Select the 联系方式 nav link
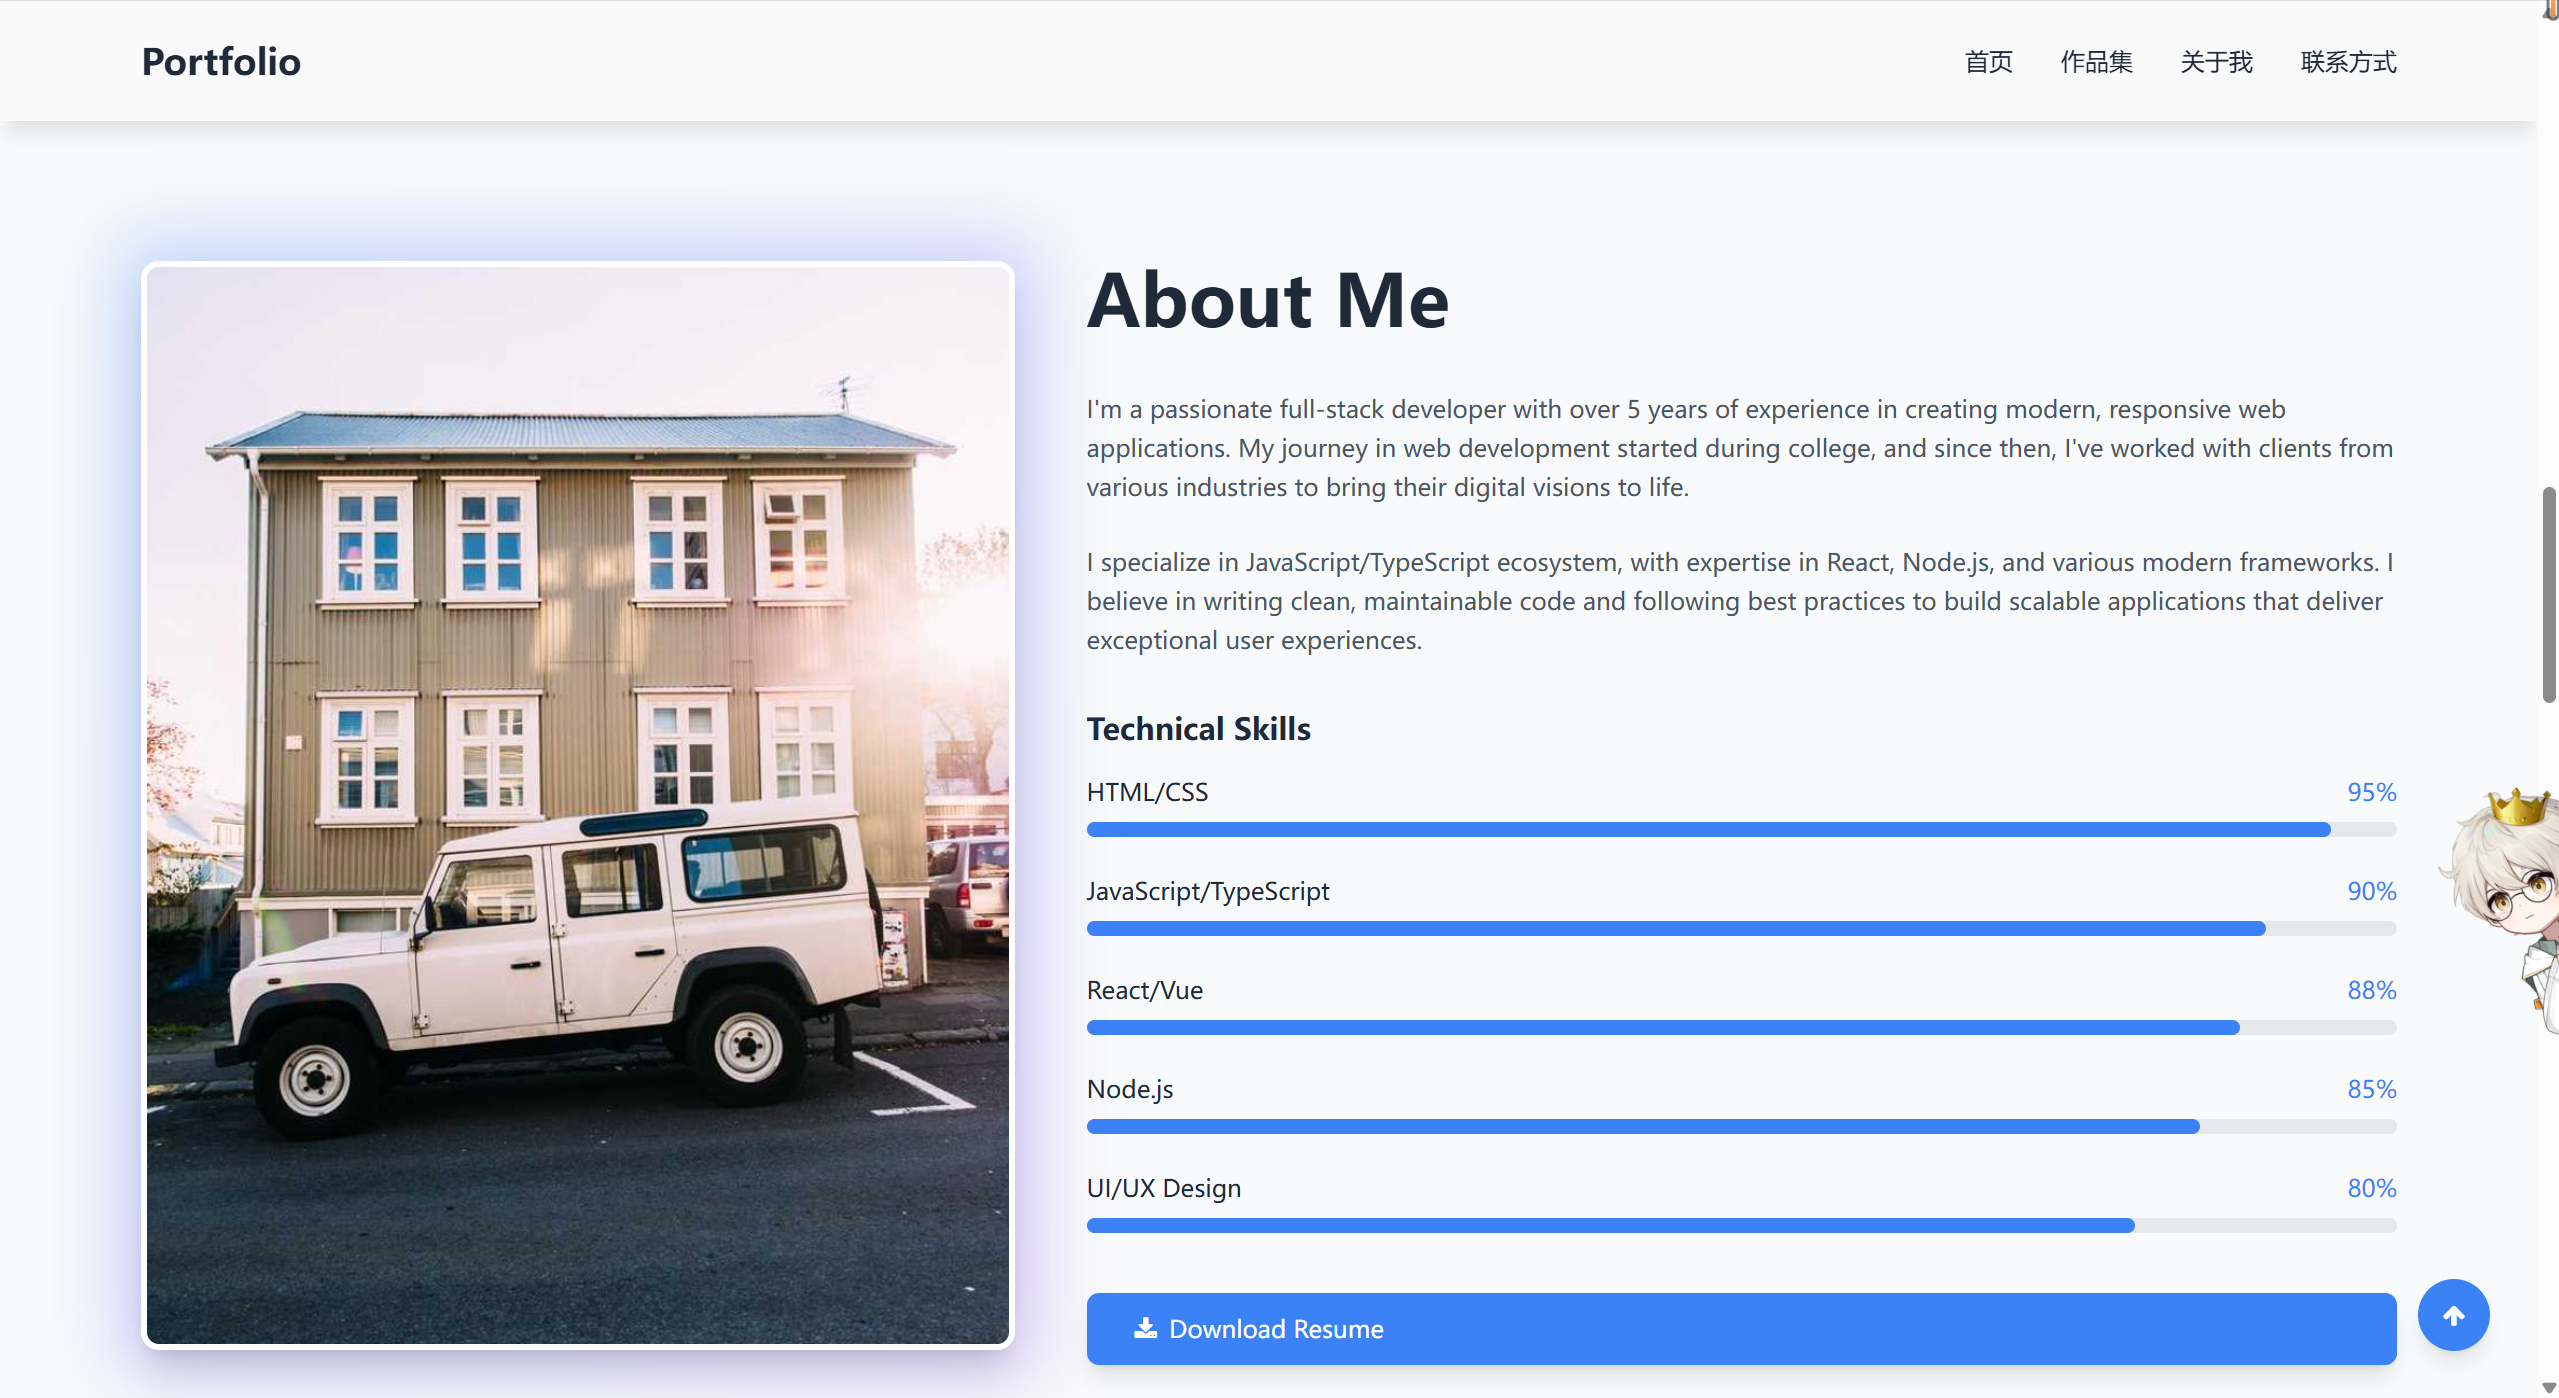Screen dimensions: 2559x1398 [x=2347, y=62]
